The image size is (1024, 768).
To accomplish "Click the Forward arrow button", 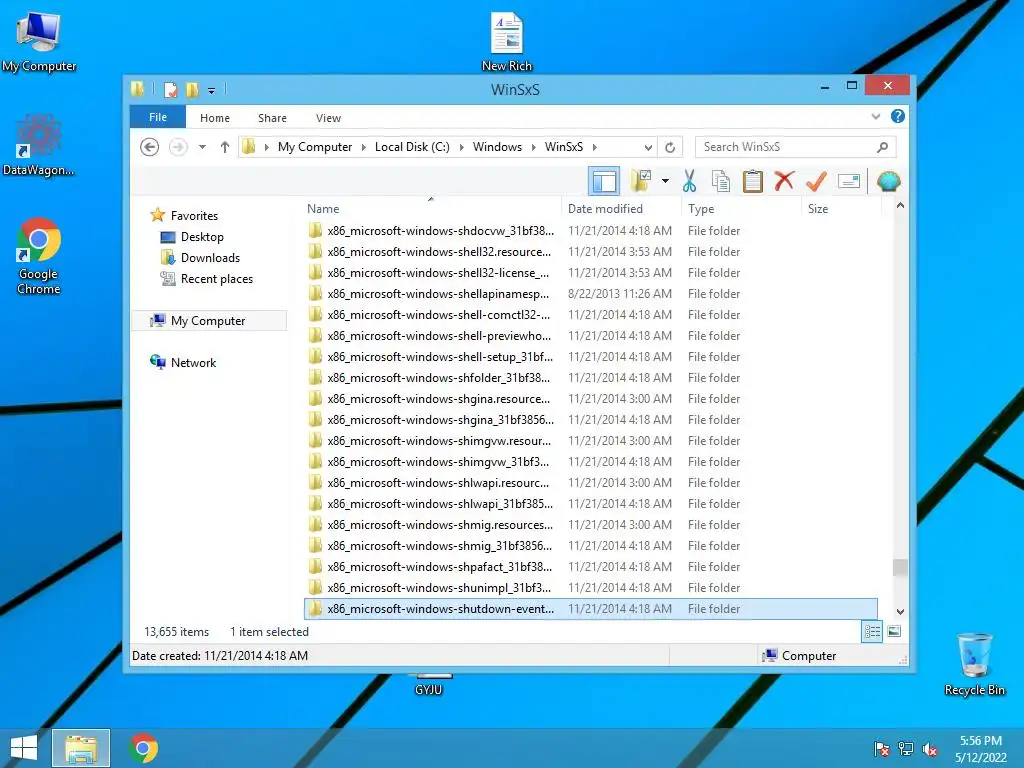I will tap(178, 147).
